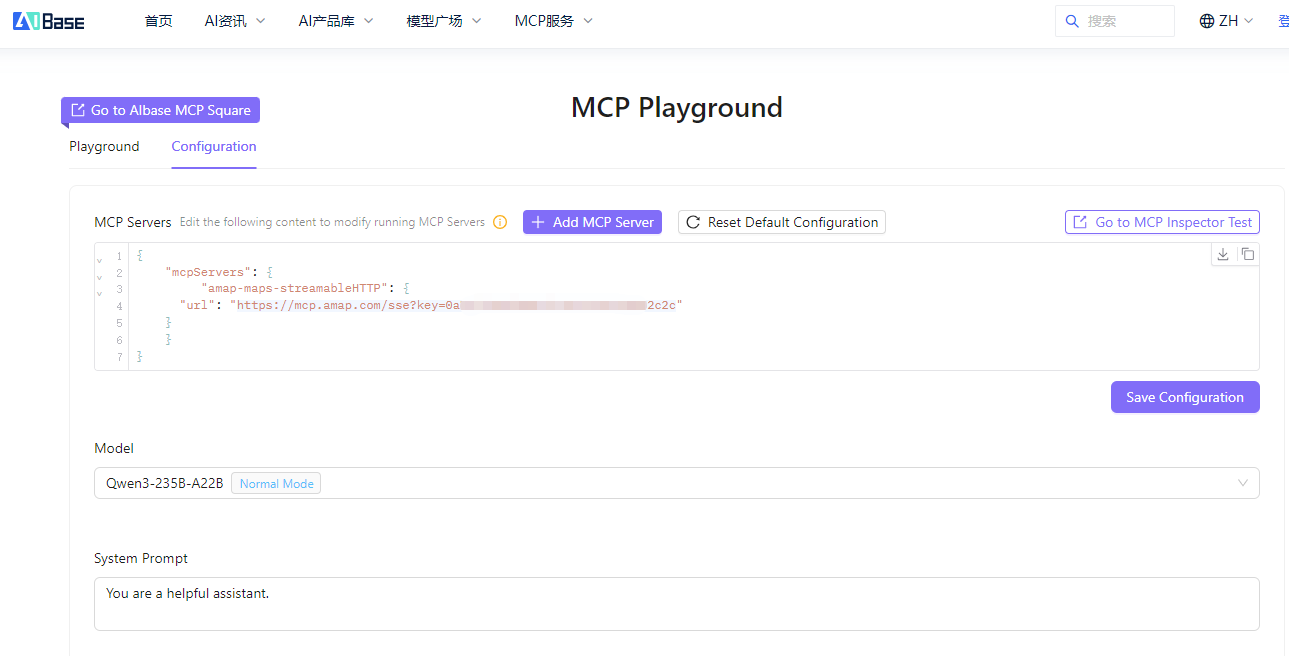Click the MCP Playground heading
This screenshot has width=1289, height=656.
pos(677,107)
